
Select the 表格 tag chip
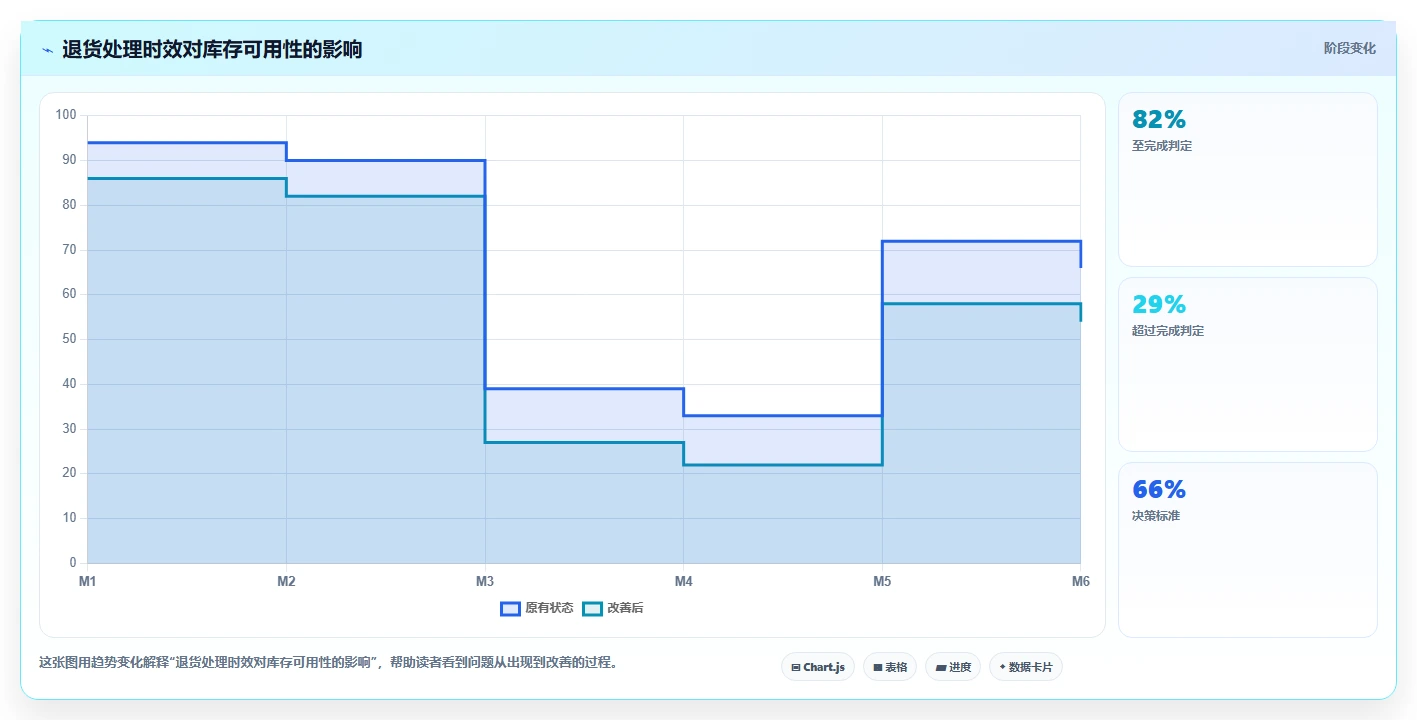tap(890, 667)
